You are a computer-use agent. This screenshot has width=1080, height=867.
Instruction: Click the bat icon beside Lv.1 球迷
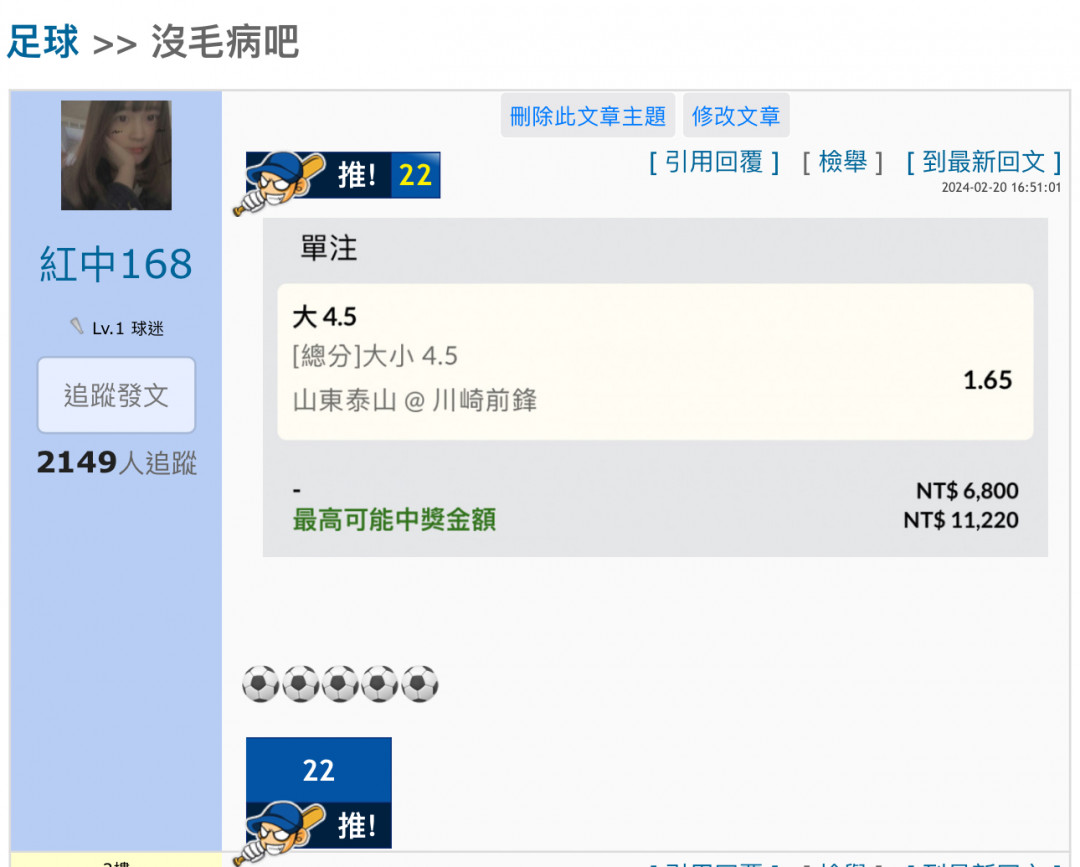[x=76, y=326]
